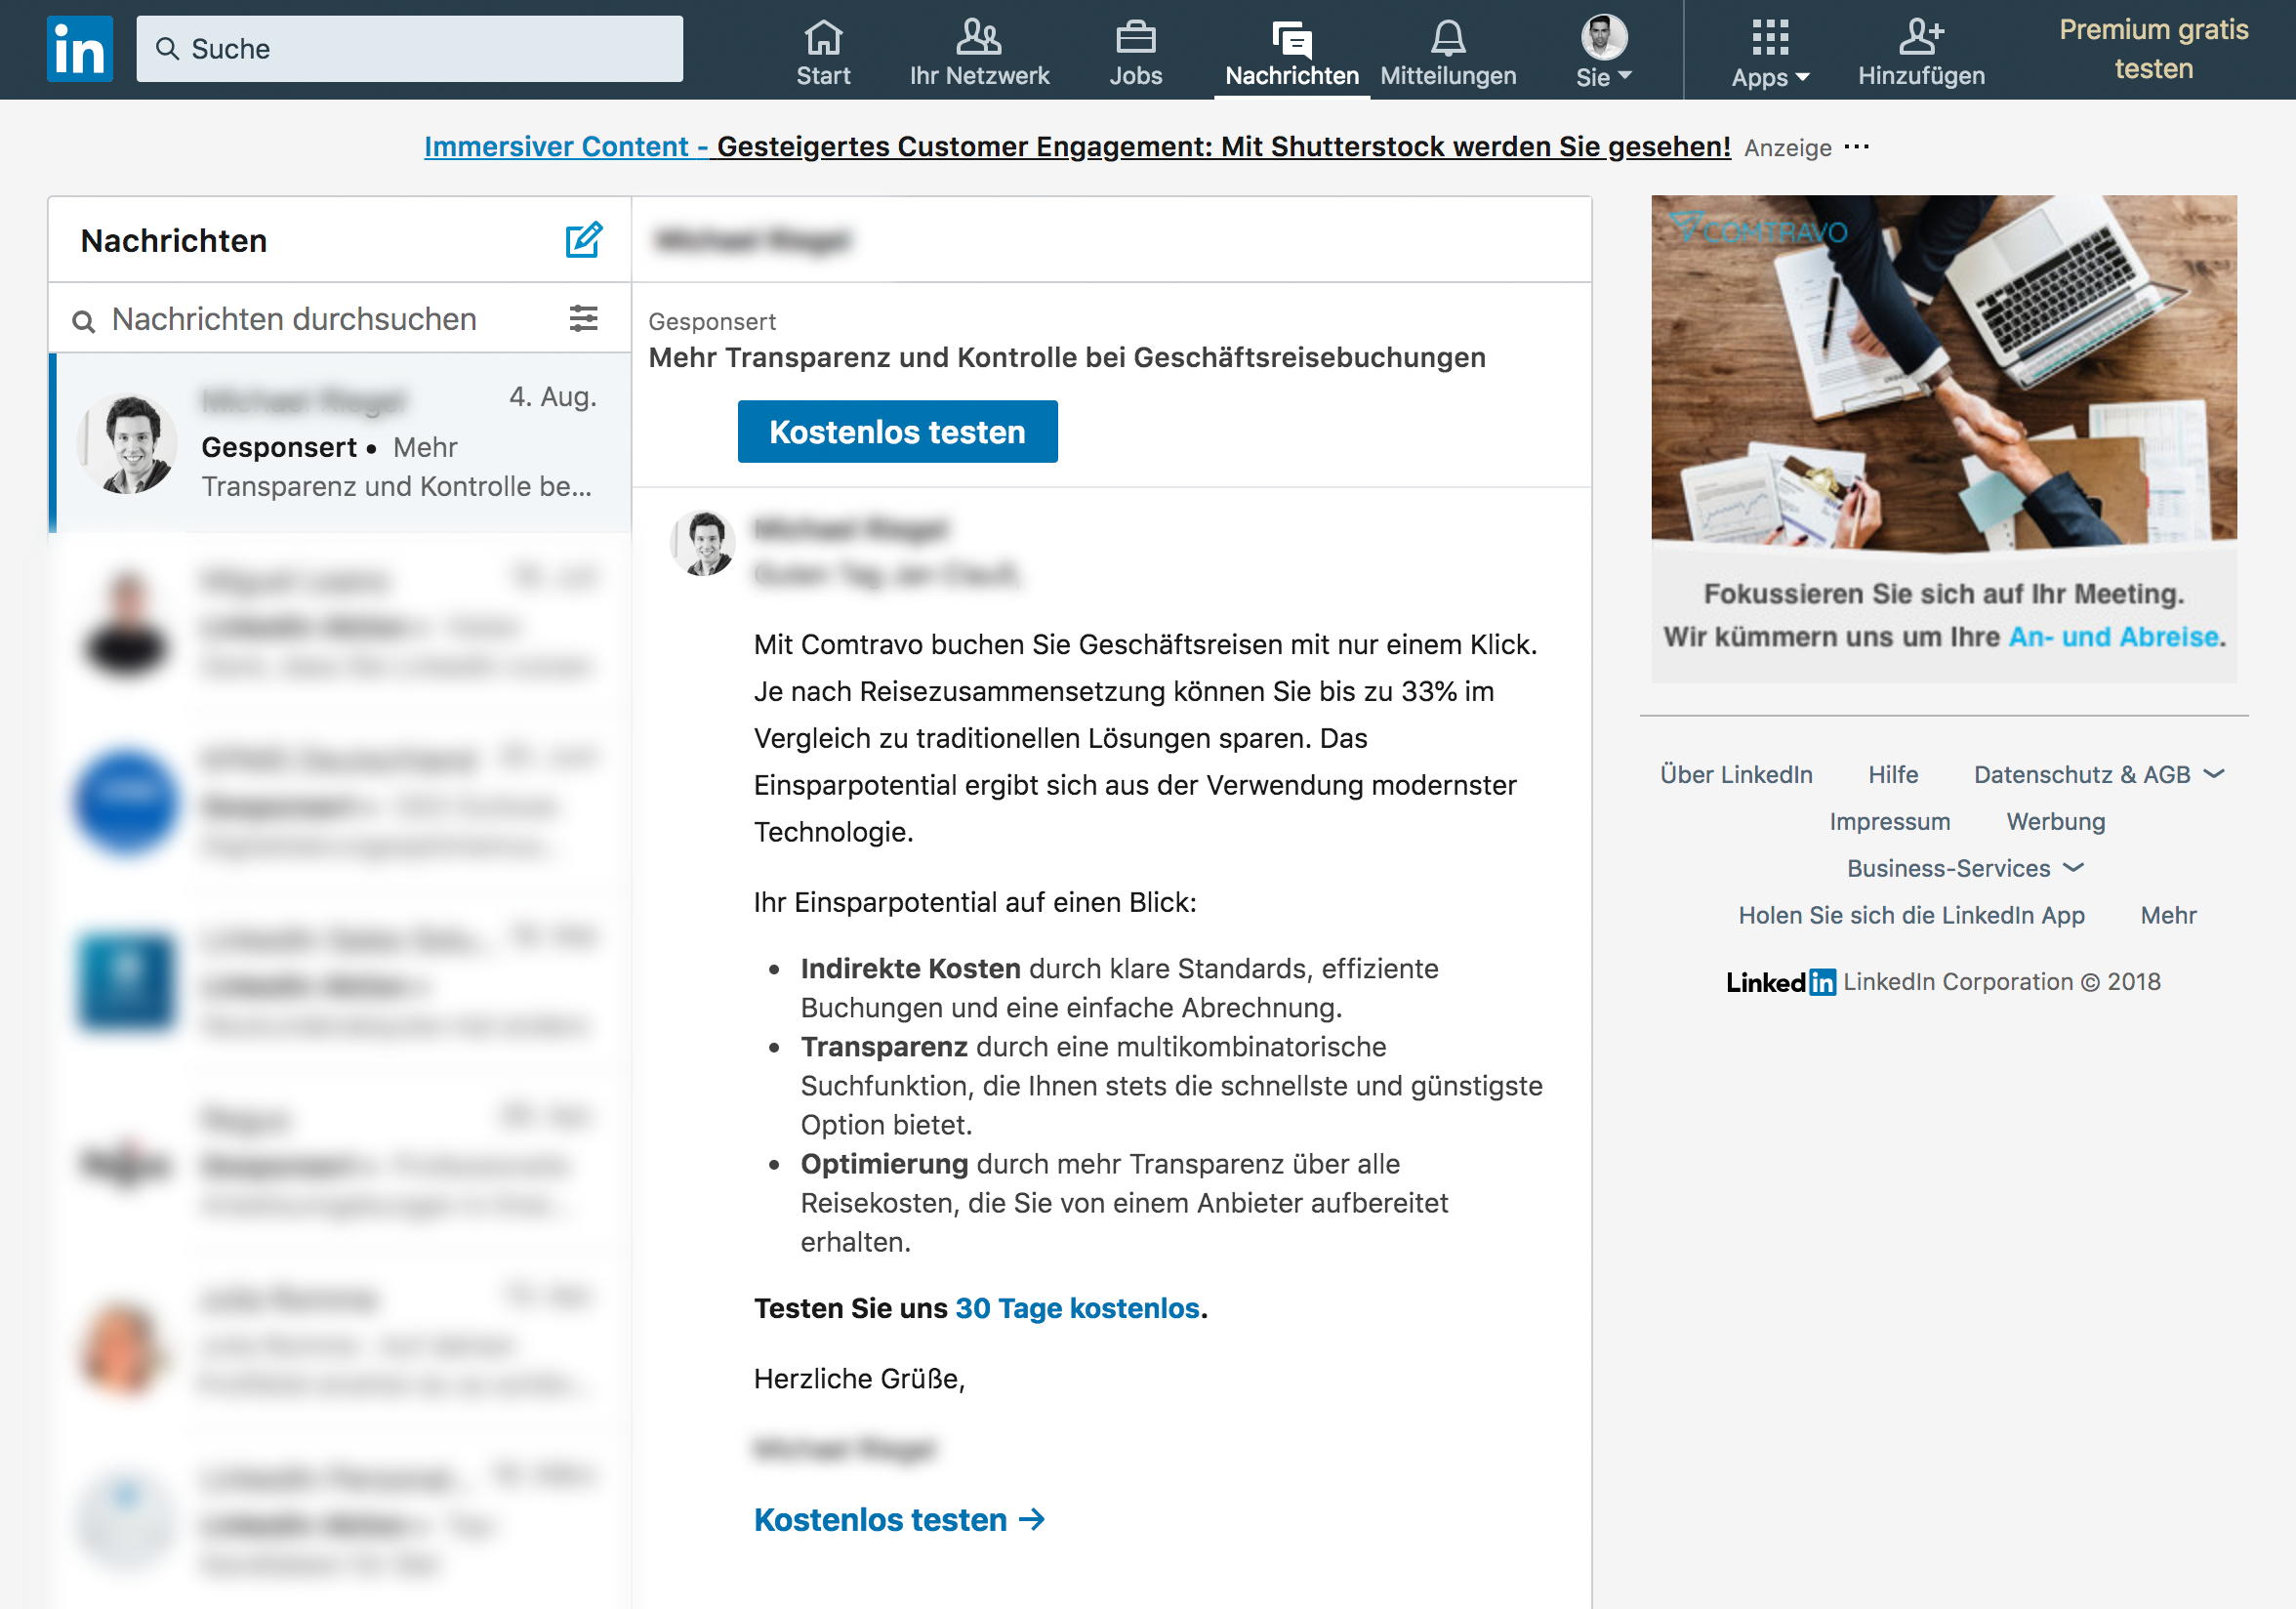Click the footer LinkedIn logo
This screenshot has width=2296, height=1609.
(x=1780, y=982)
